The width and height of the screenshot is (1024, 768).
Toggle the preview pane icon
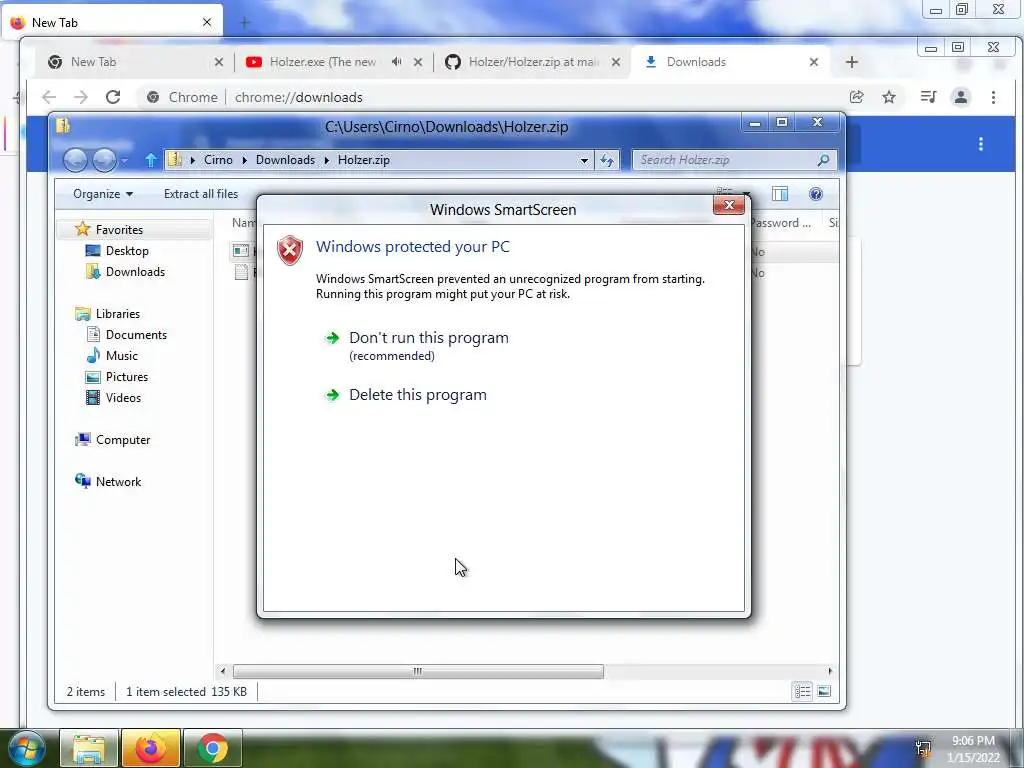point(780,194)
